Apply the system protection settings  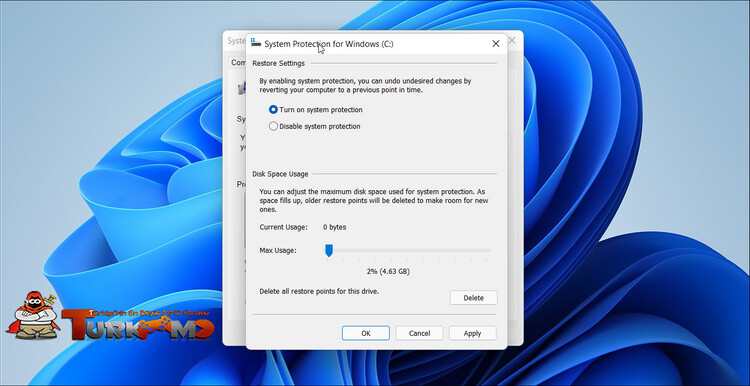(473, 333)
